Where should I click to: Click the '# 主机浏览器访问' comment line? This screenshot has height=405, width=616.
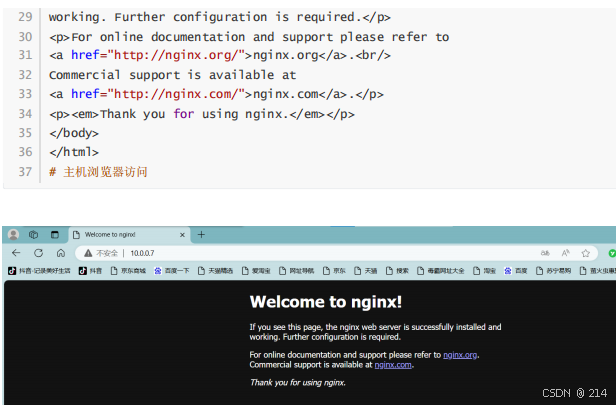point(98,172)
